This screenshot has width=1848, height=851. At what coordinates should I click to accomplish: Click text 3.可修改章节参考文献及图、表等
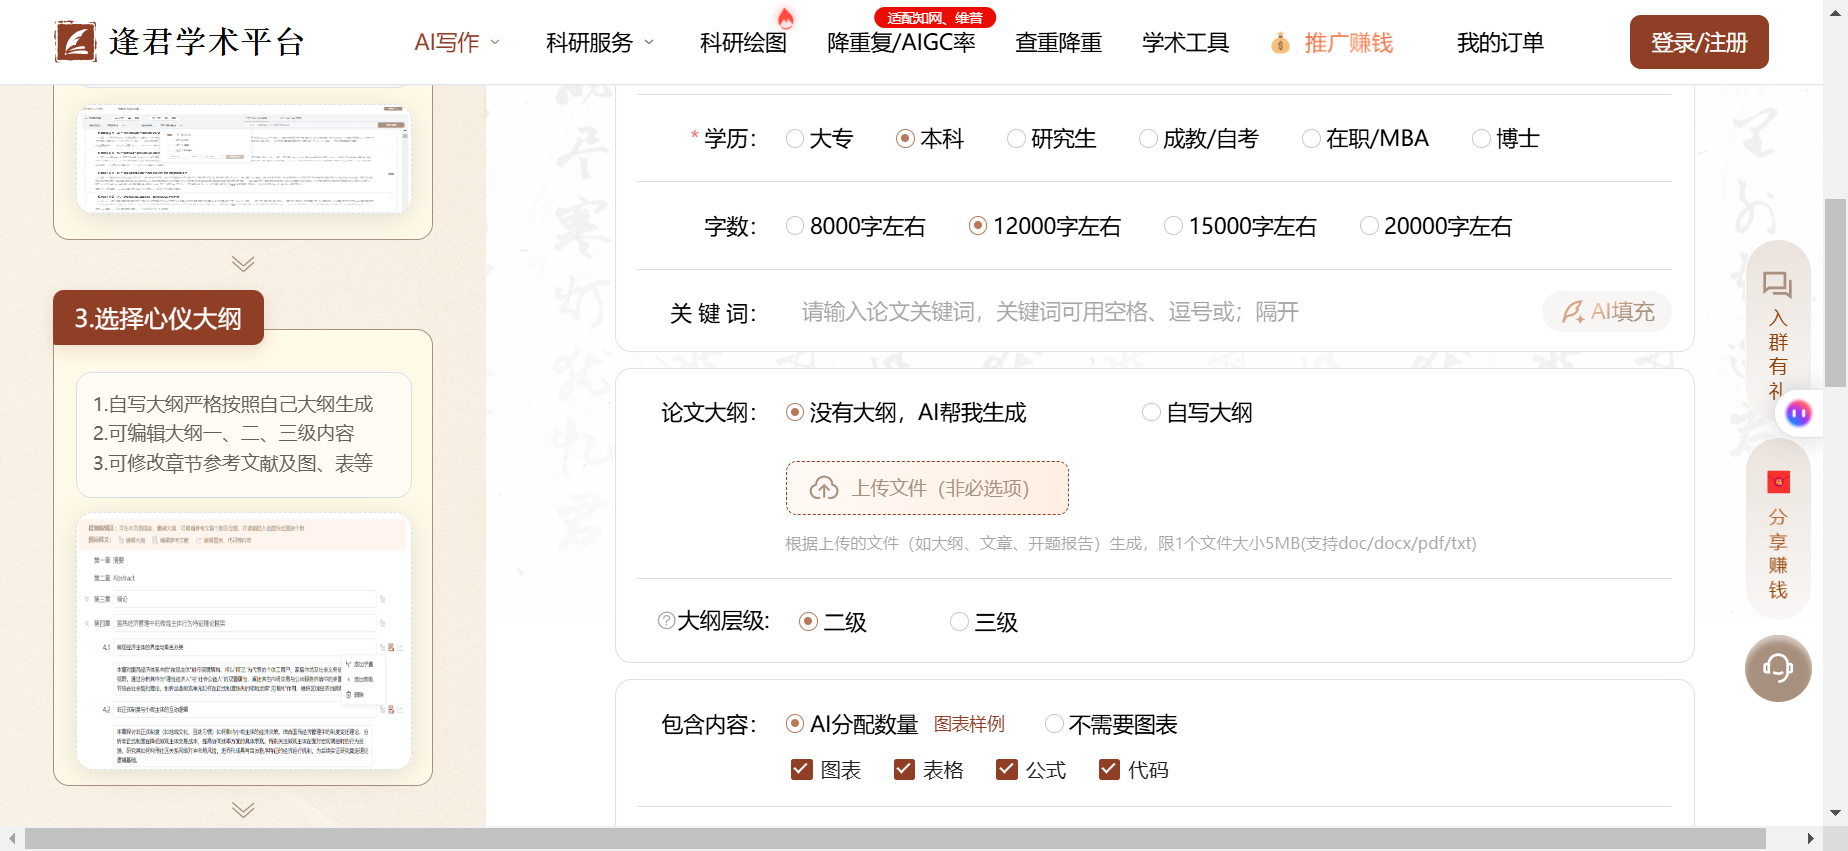(x=233, y=463)
